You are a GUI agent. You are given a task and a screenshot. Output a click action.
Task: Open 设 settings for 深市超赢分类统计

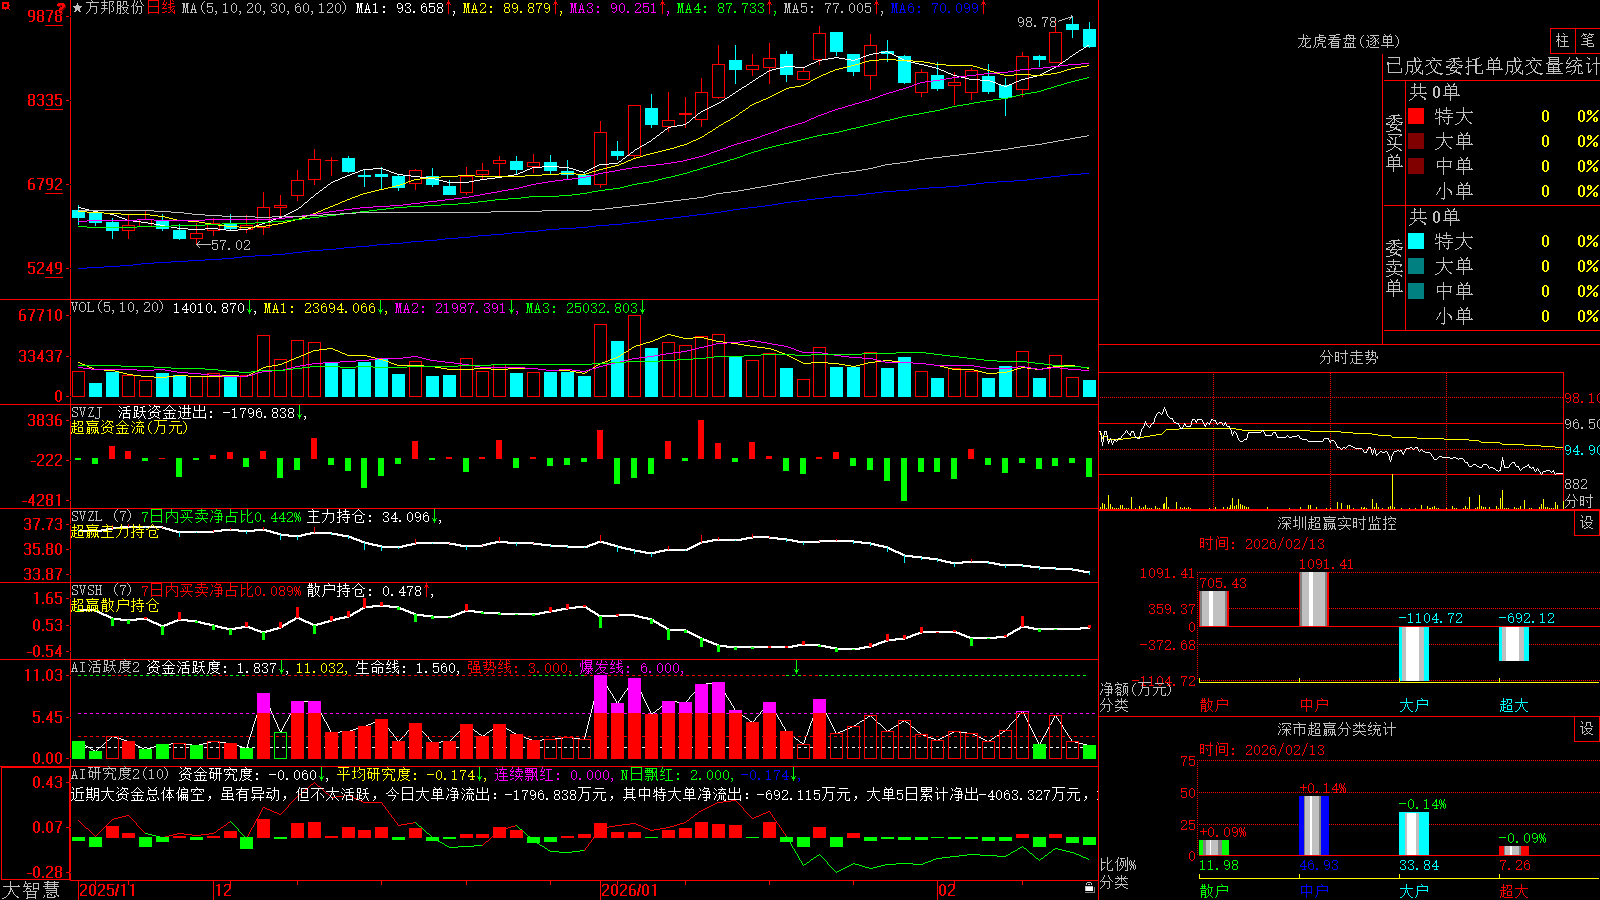[x=1587, y=729]
